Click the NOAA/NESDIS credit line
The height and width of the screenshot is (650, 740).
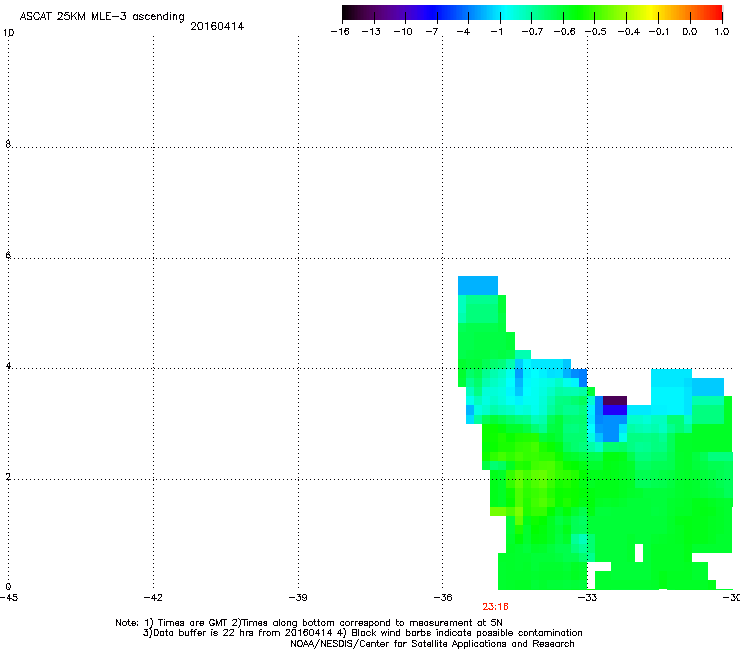point(432,644)
